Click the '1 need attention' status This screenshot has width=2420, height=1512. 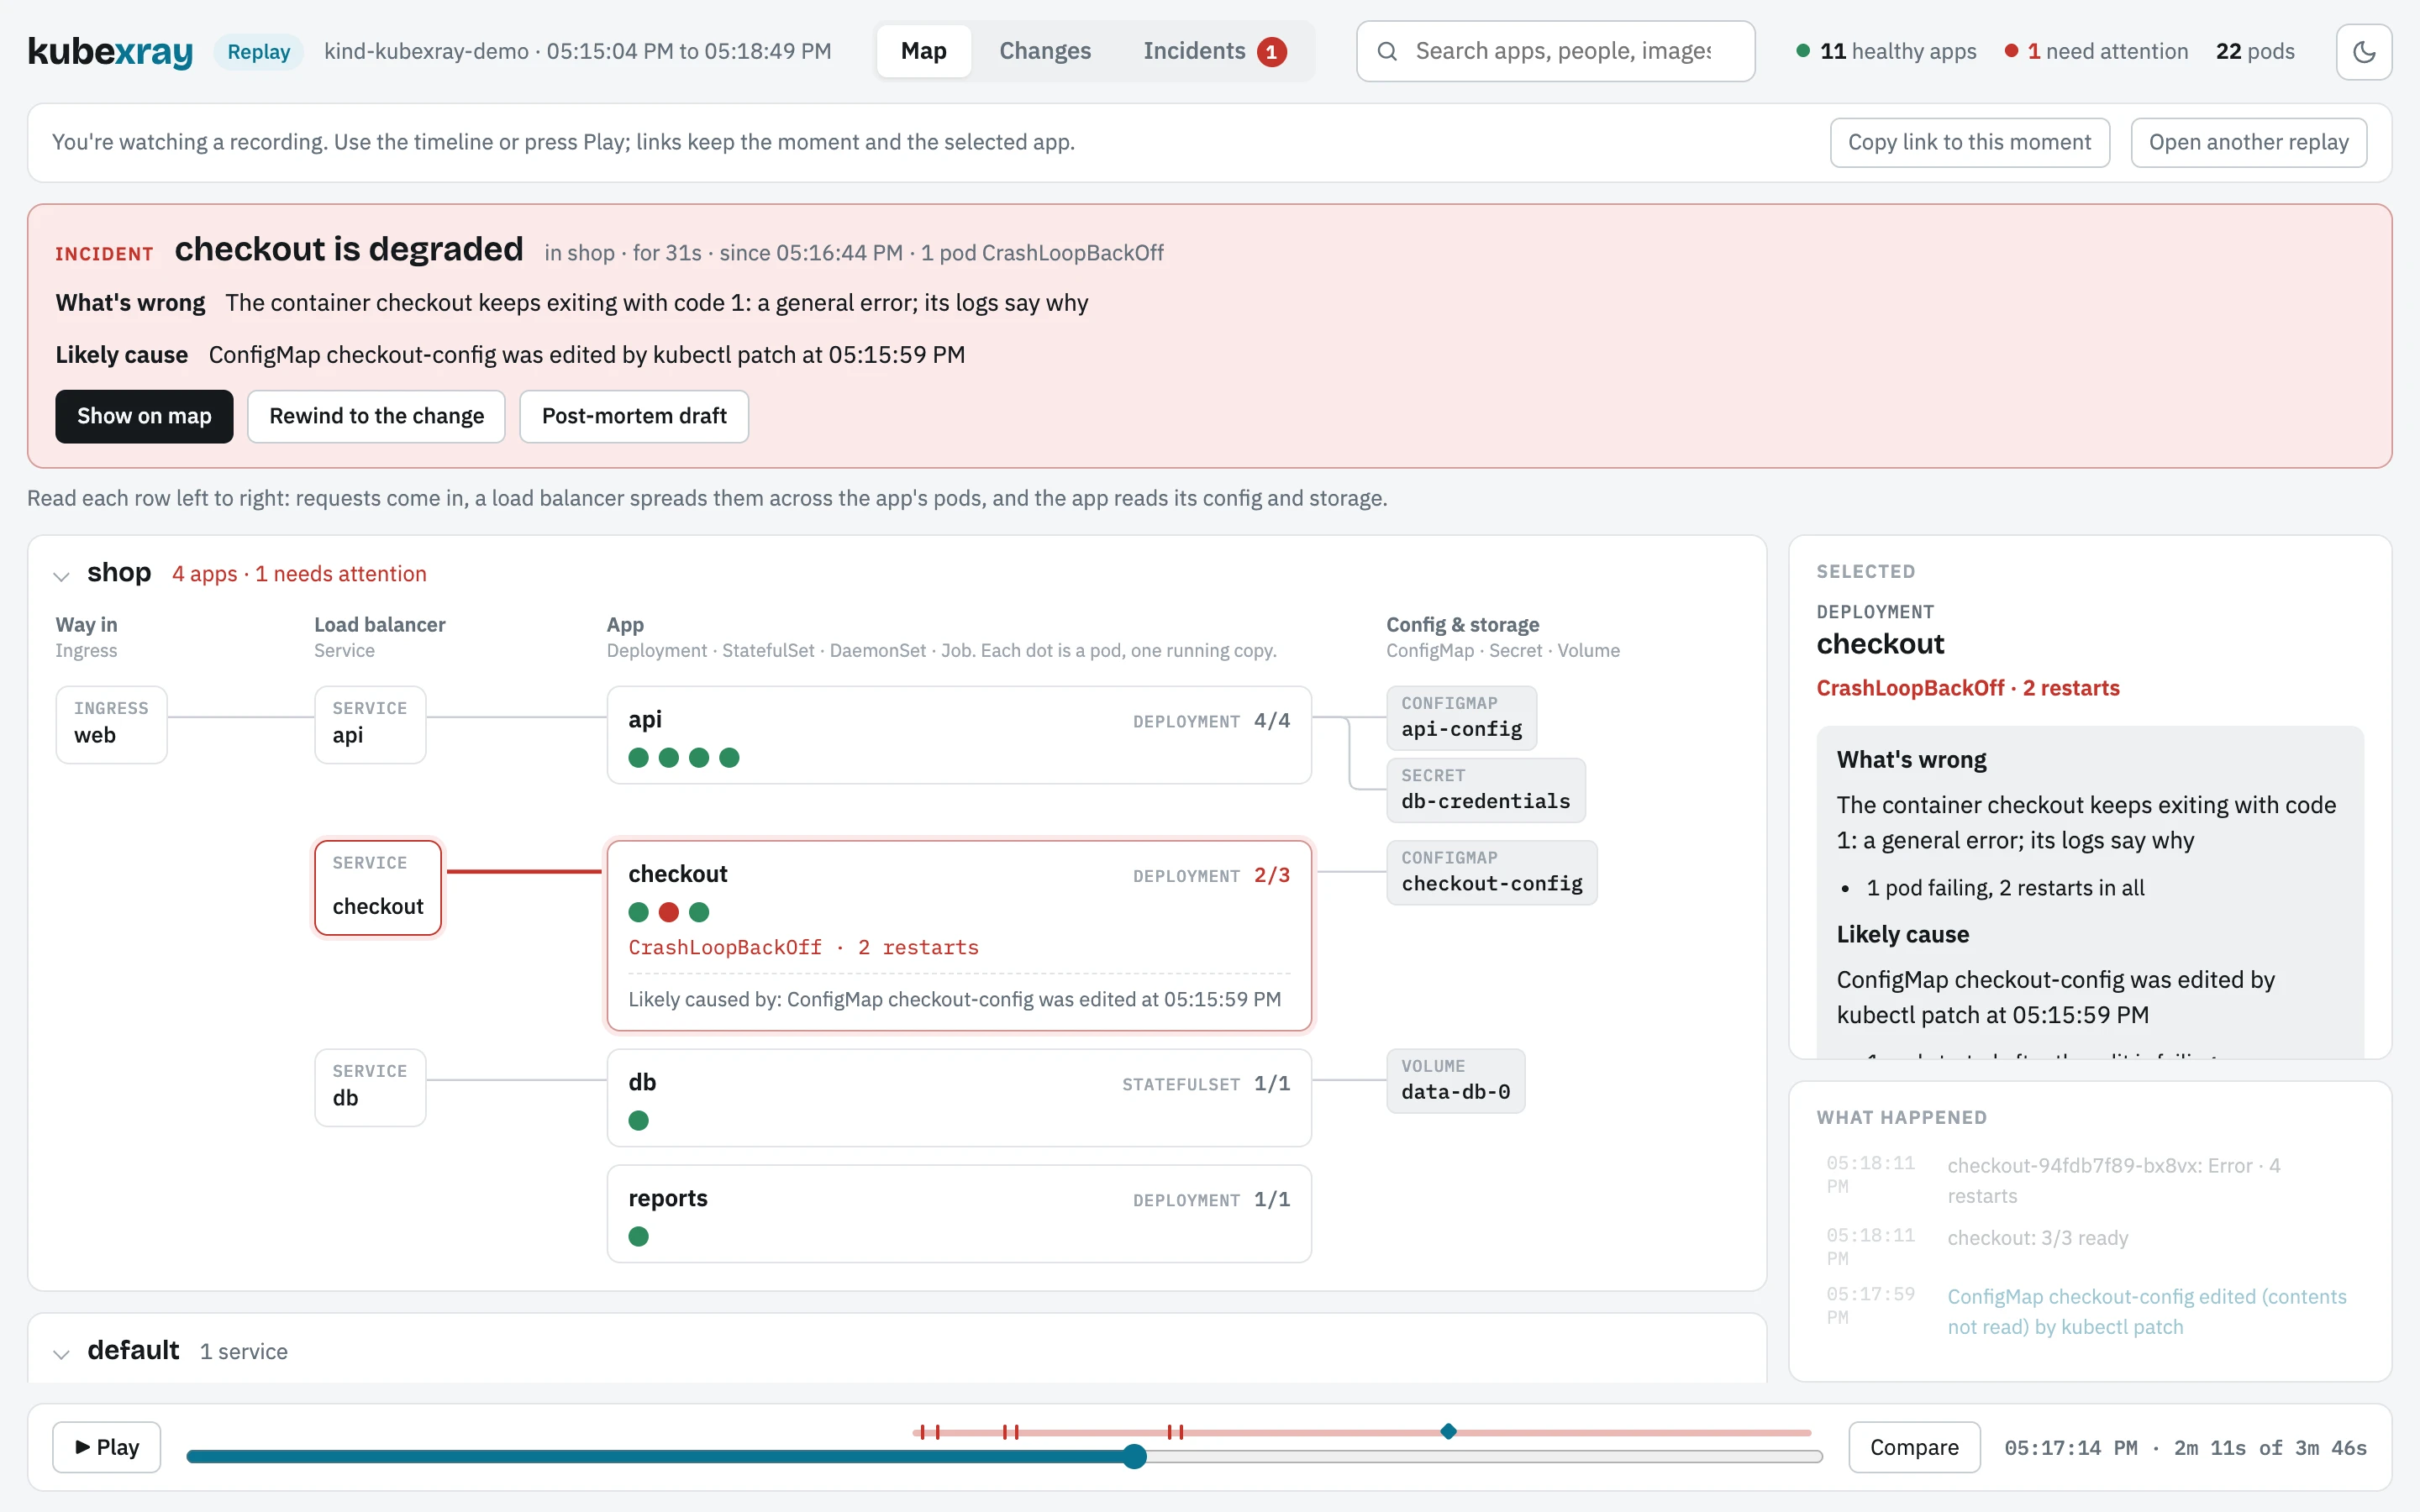click(2096, 51)
